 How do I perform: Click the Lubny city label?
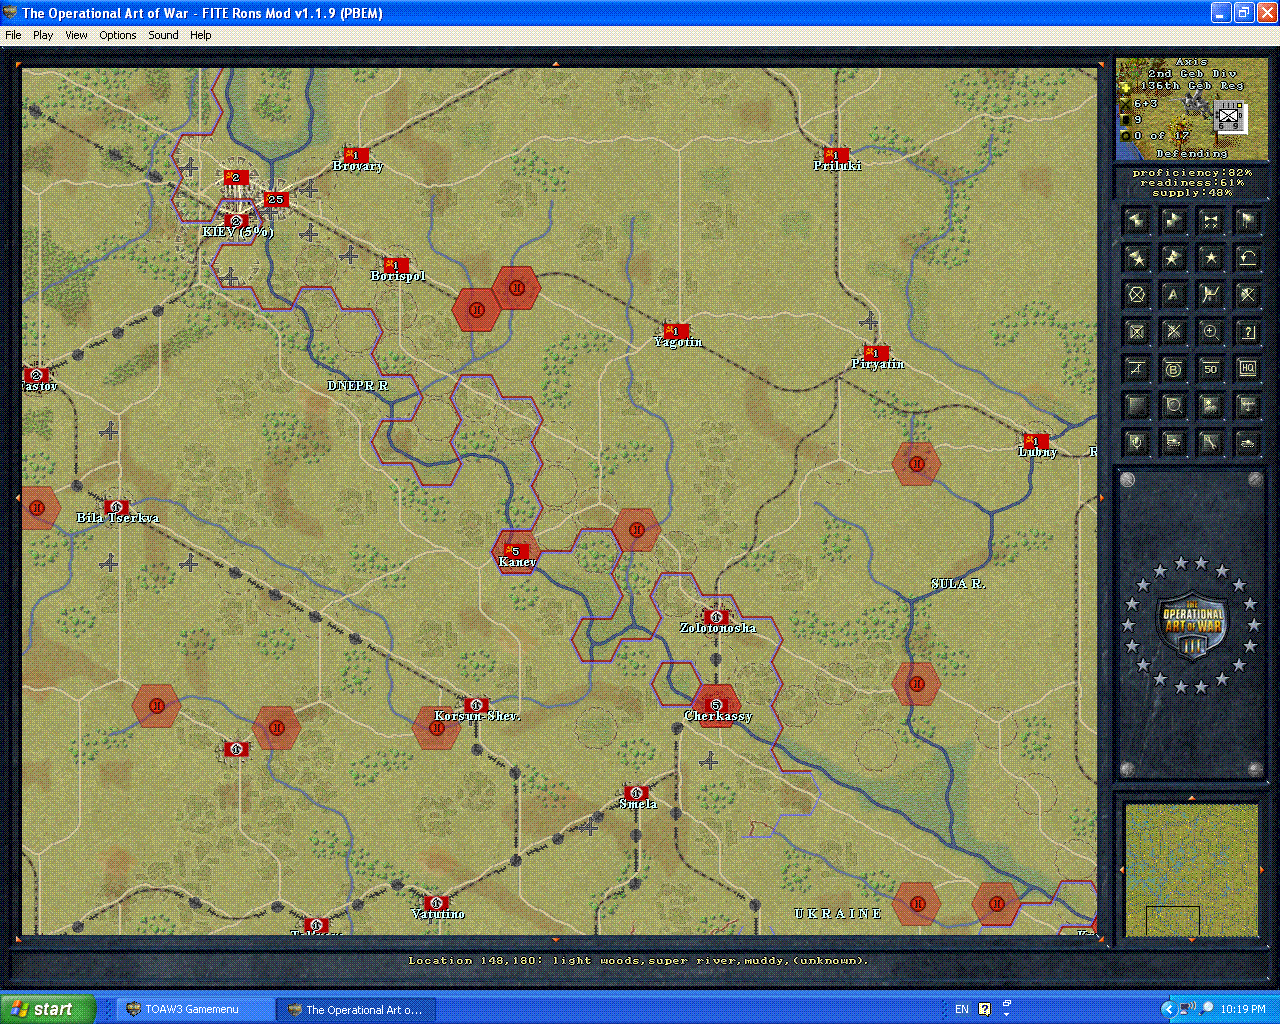[1038, 452]
